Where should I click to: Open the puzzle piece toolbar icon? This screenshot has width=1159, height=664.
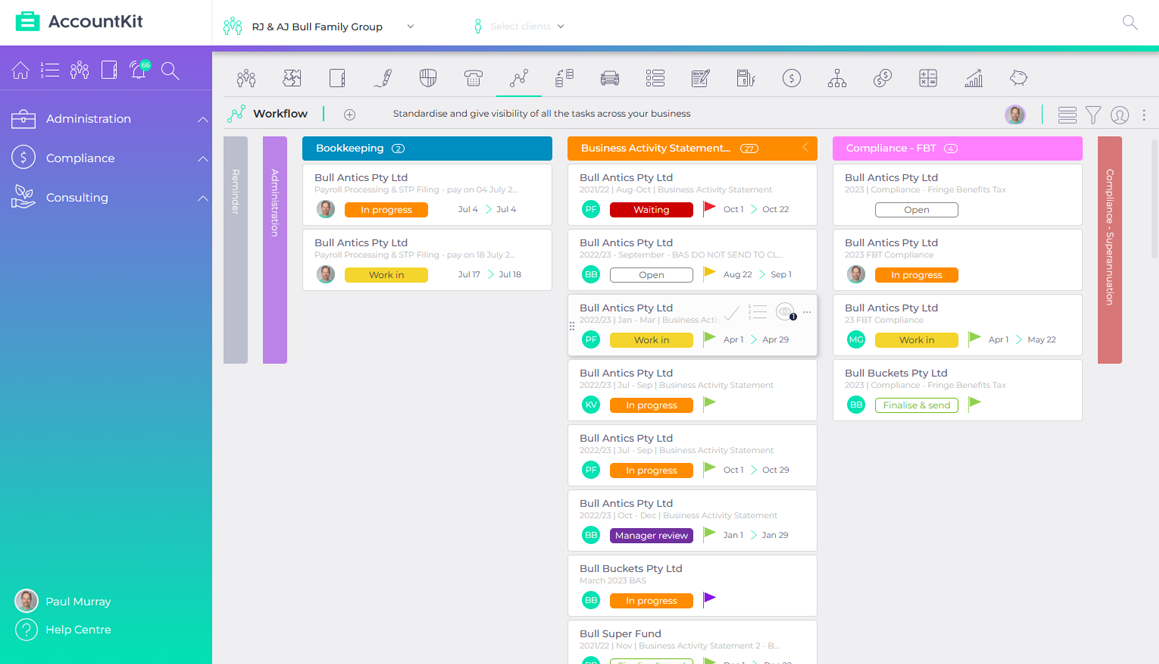pos(292,78)
